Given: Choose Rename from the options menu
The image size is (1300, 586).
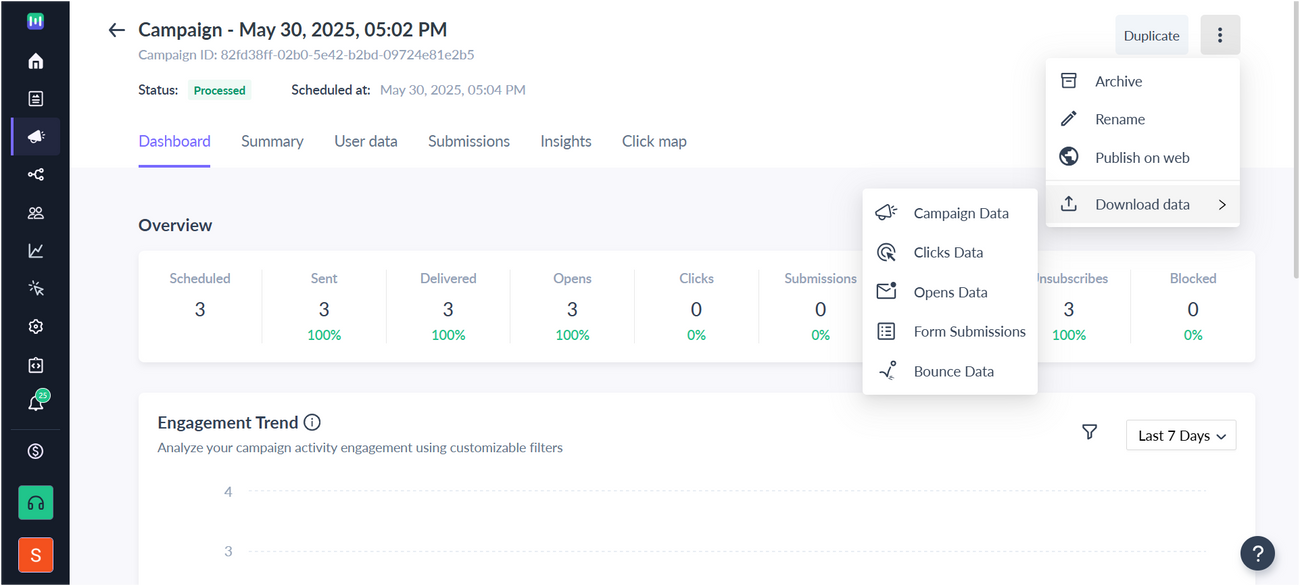Looking at the screenshot, I should click(1142, 119).
